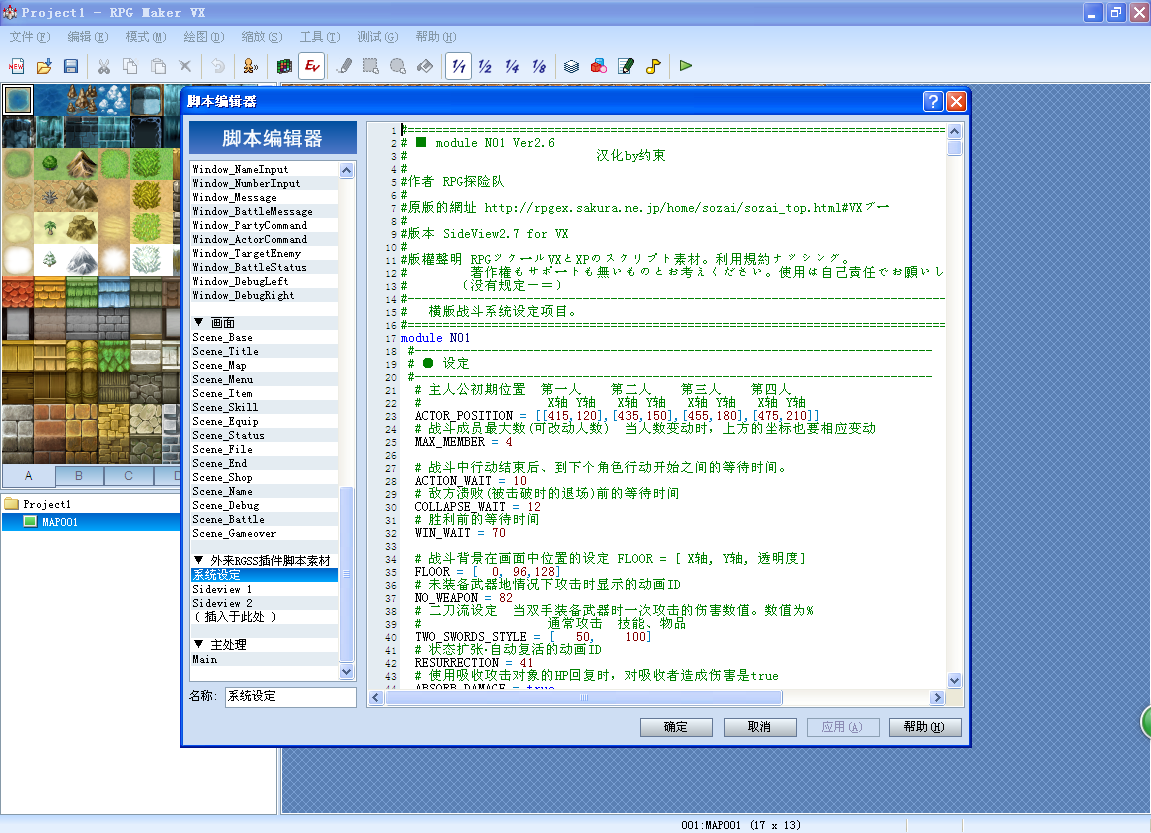Click the Undo arrow icon
This screenshot has width=1151, height=833.
(218, 66)
